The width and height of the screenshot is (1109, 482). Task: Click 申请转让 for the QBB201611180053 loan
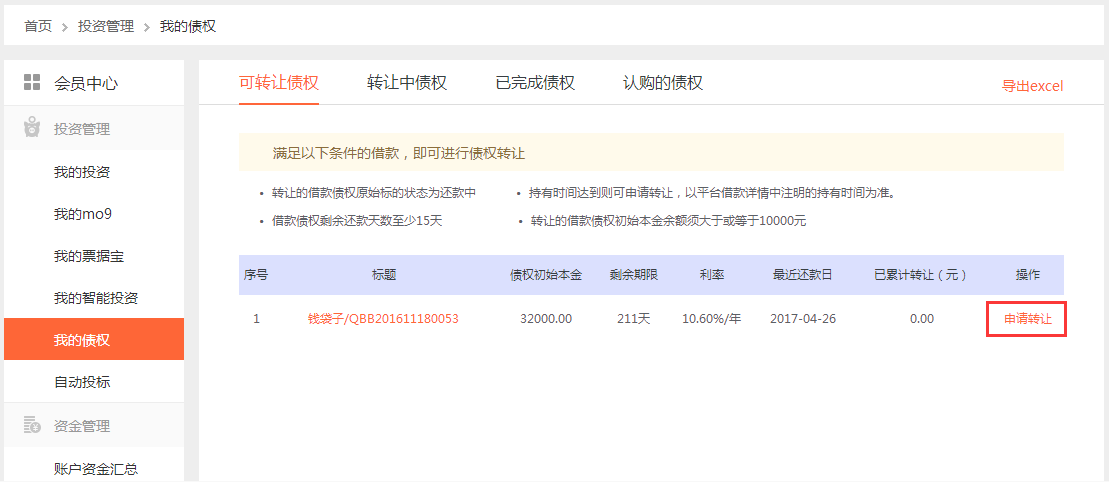click(1028, 319)
